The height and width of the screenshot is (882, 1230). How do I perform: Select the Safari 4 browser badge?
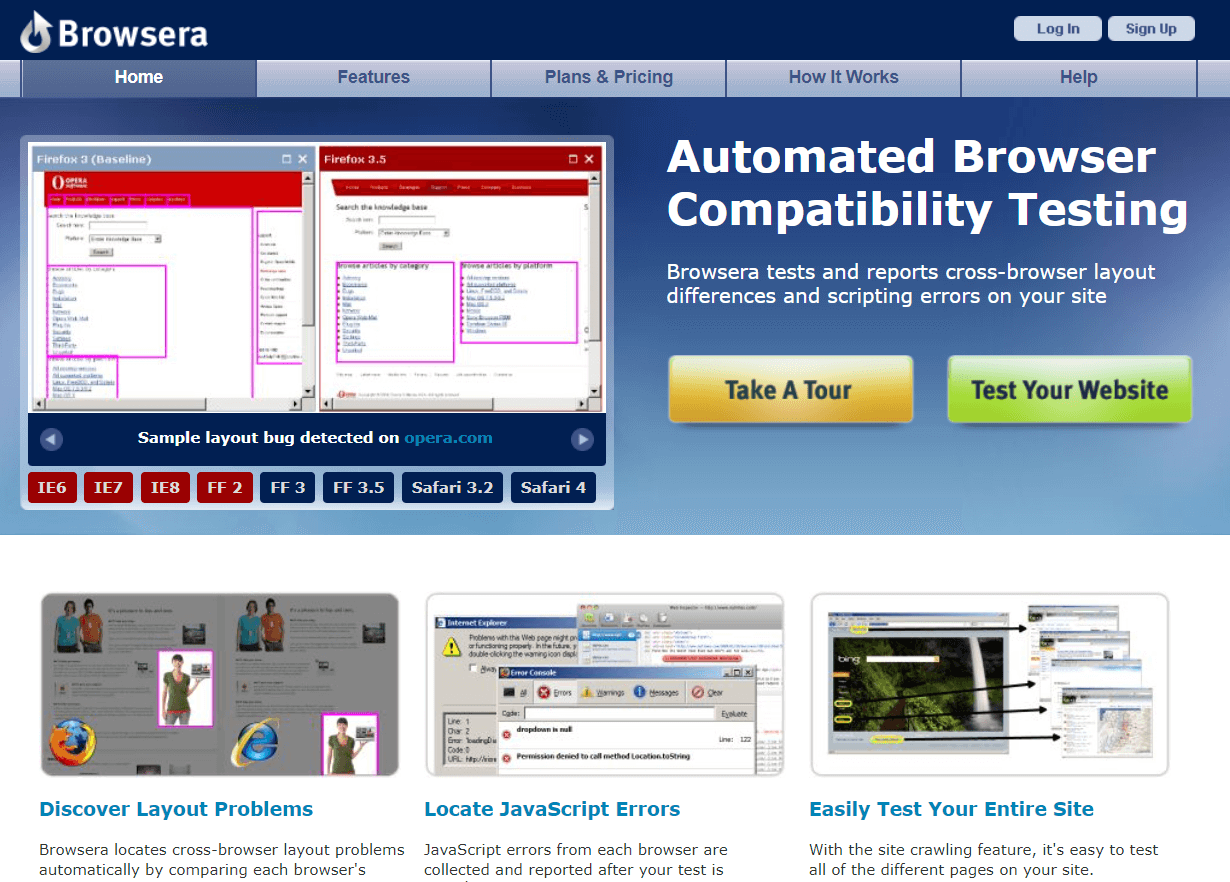pos(553,487)
